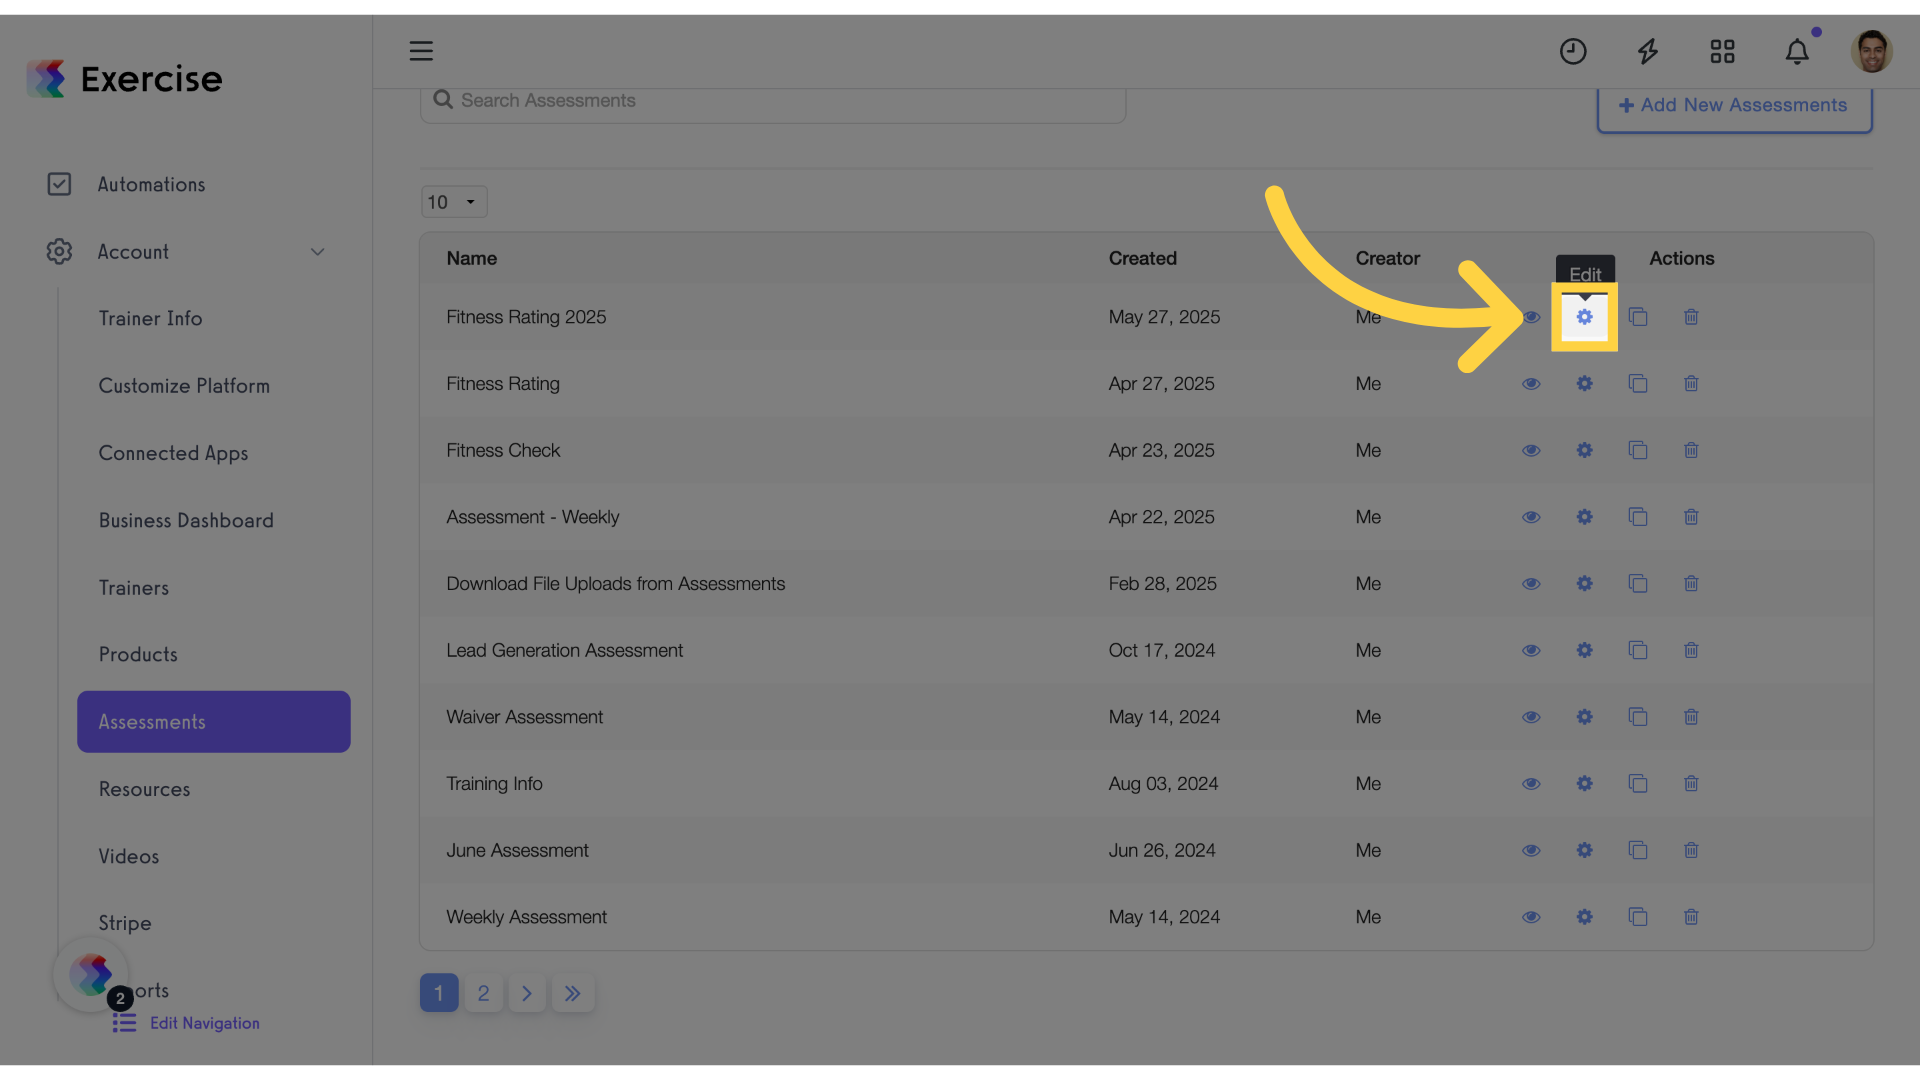Edit the Fitness Check assessment via gear icon

click(1584, 450)
